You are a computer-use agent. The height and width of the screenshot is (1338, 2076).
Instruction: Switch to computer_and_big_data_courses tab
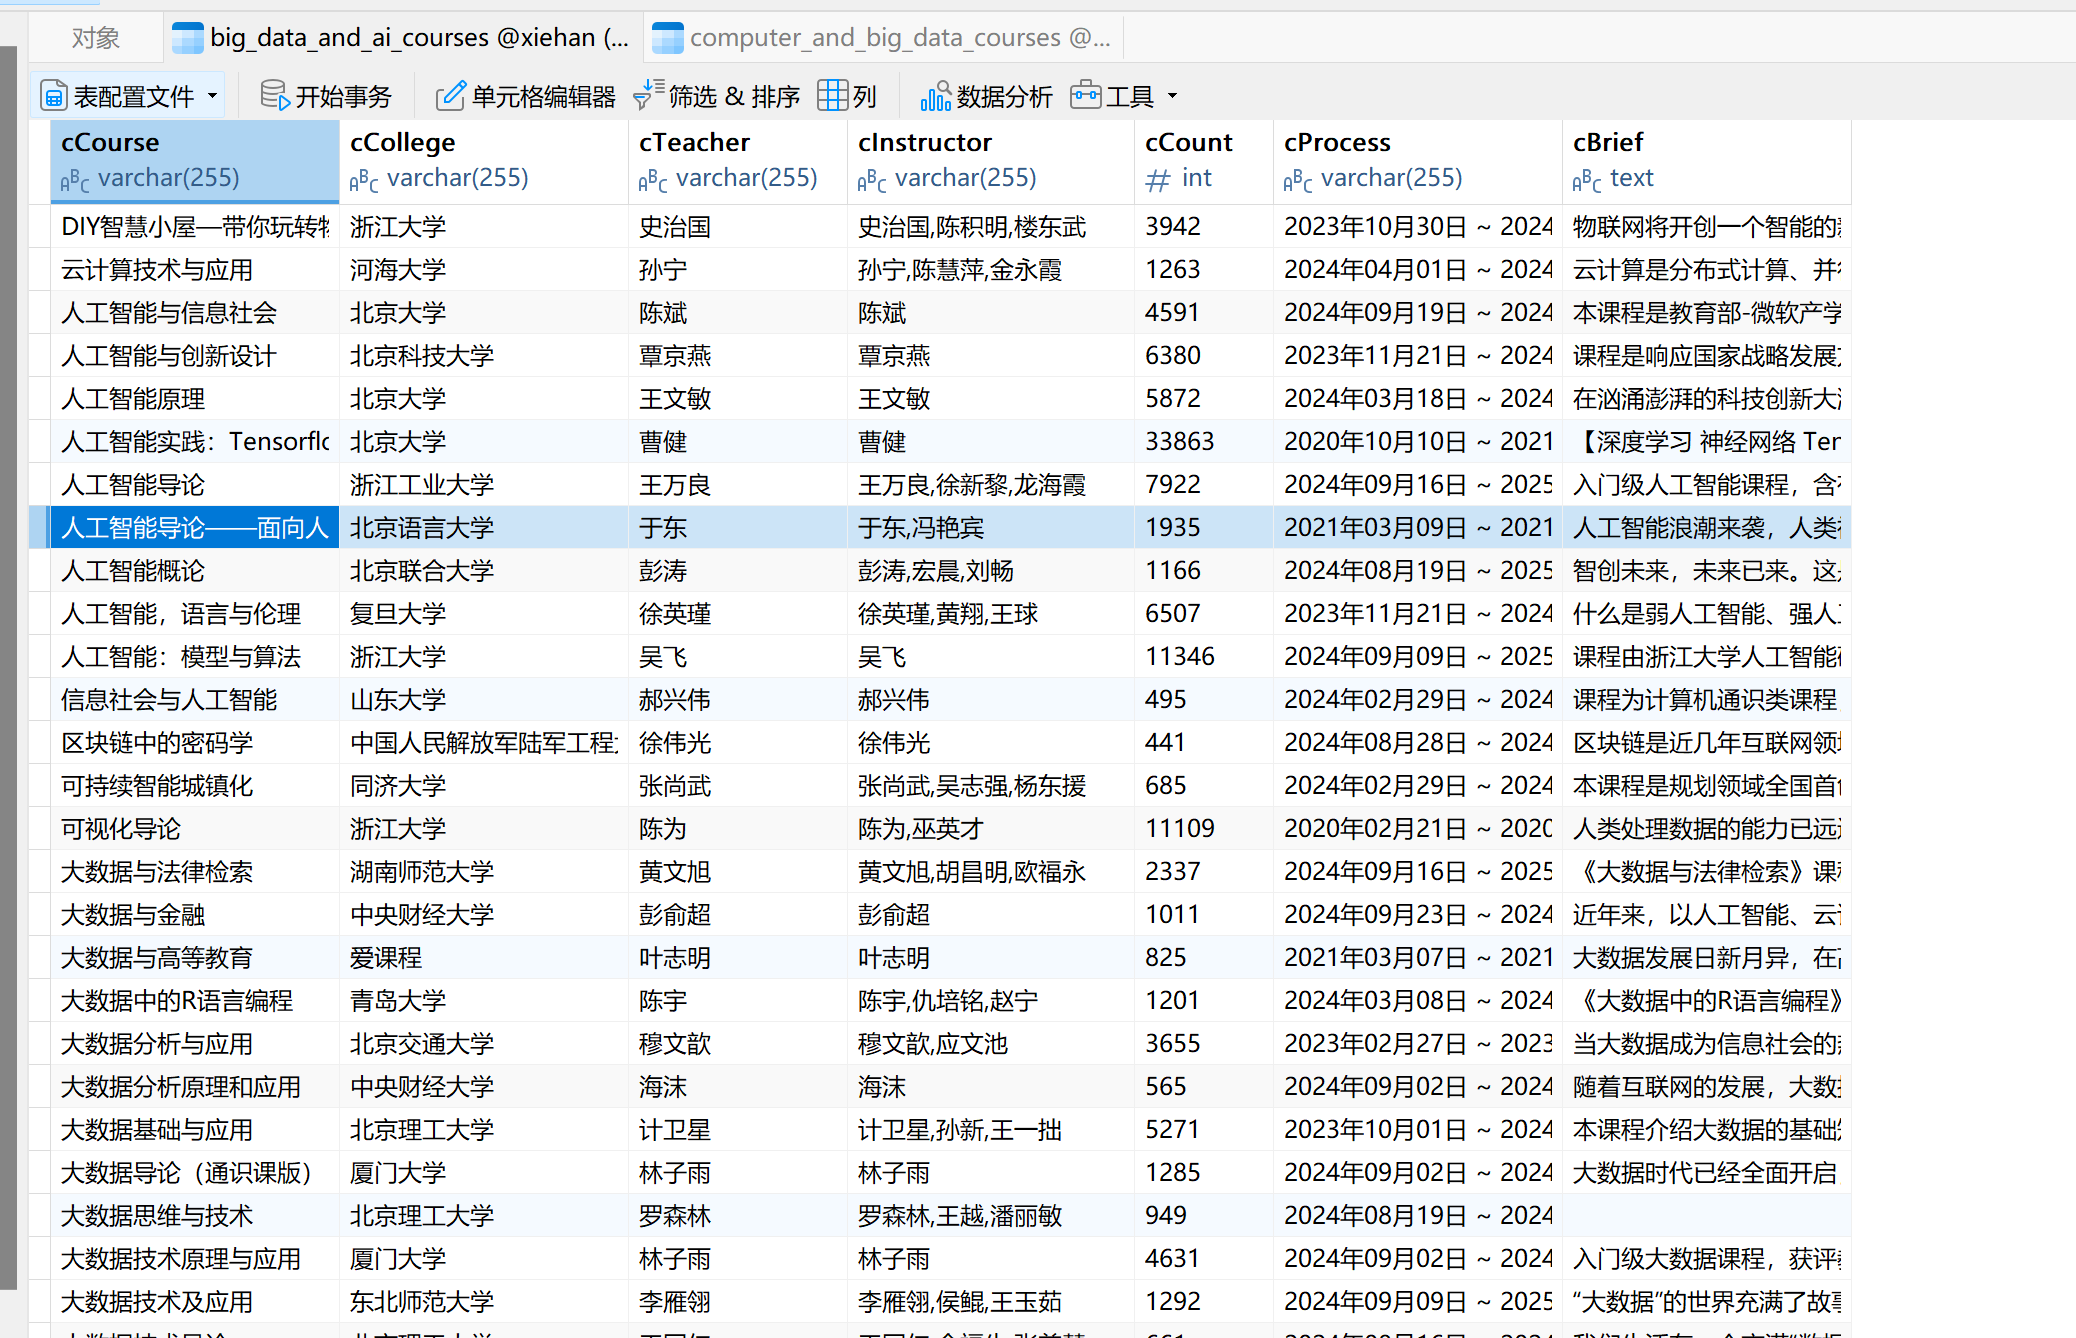tap(882, 38)
